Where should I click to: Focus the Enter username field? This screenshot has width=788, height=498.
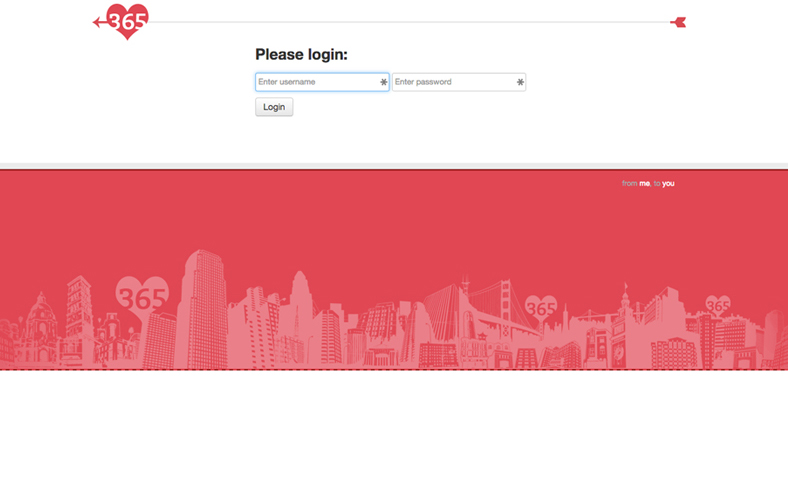[x=315, y=82]
